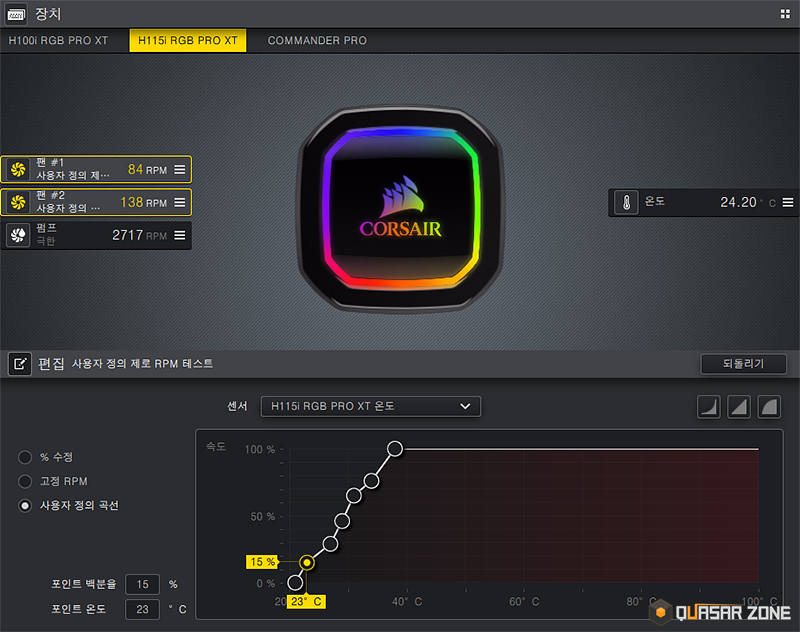Select the curve point near 50 %
The image size is (800, 632).
(x=342, y=521)
